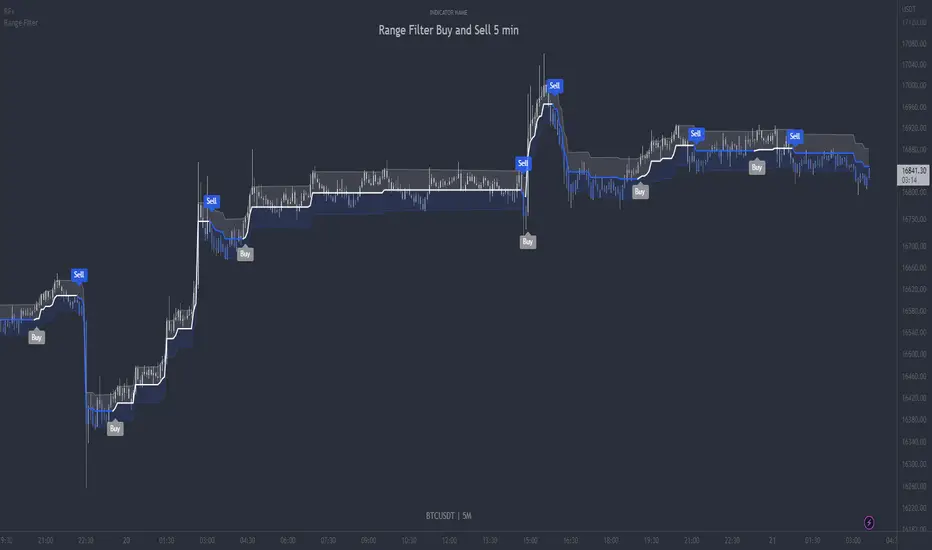Click the Sell marker just before 15:00 spike
932x550 pixels.
coord(523,163)
